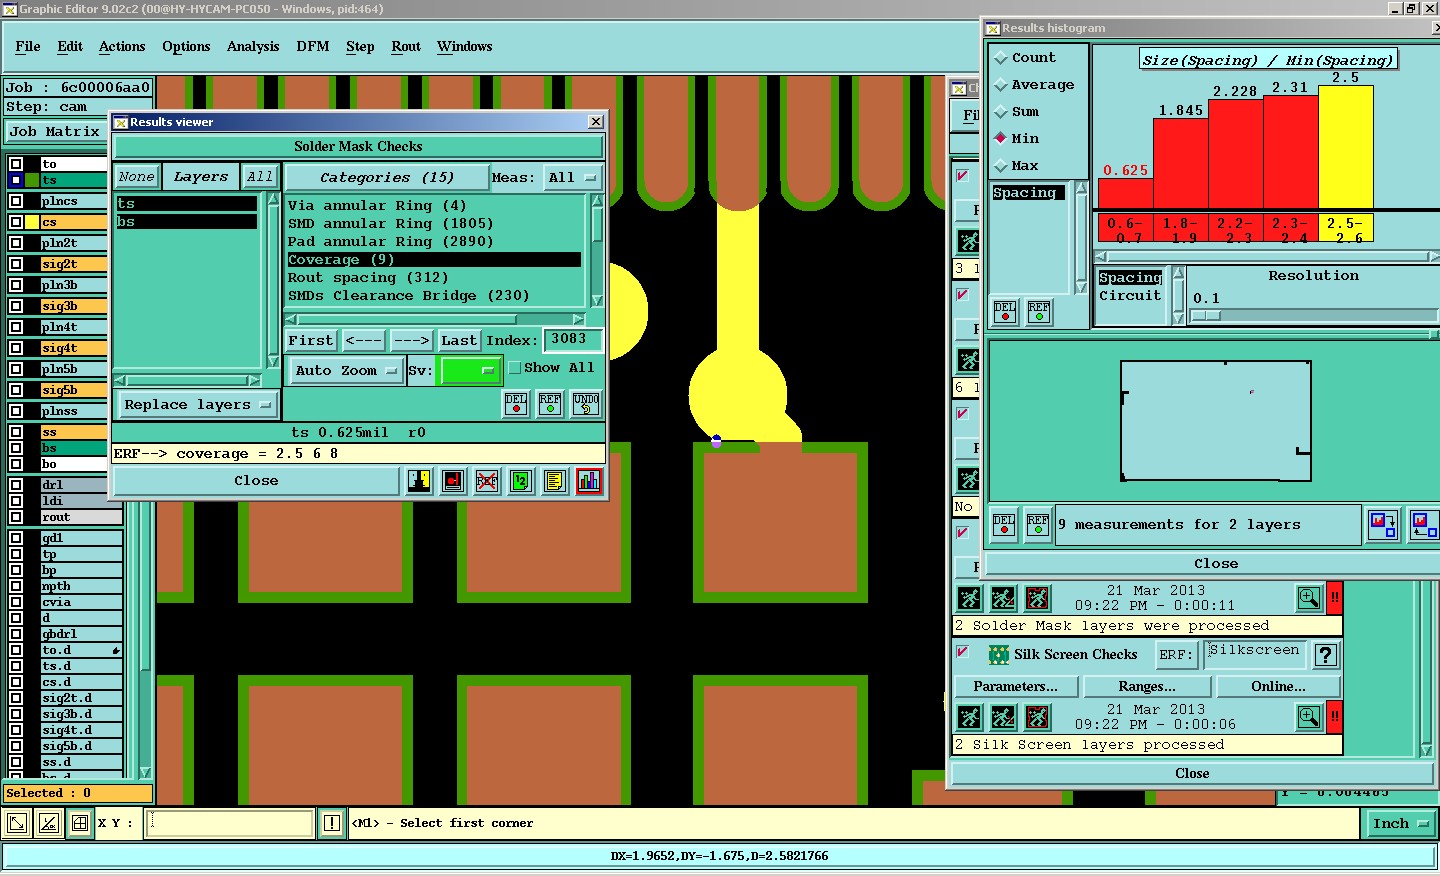This screenshot has height=876, width=1440.
Task: Select the Min radio option
Action: pos(1001,138)
